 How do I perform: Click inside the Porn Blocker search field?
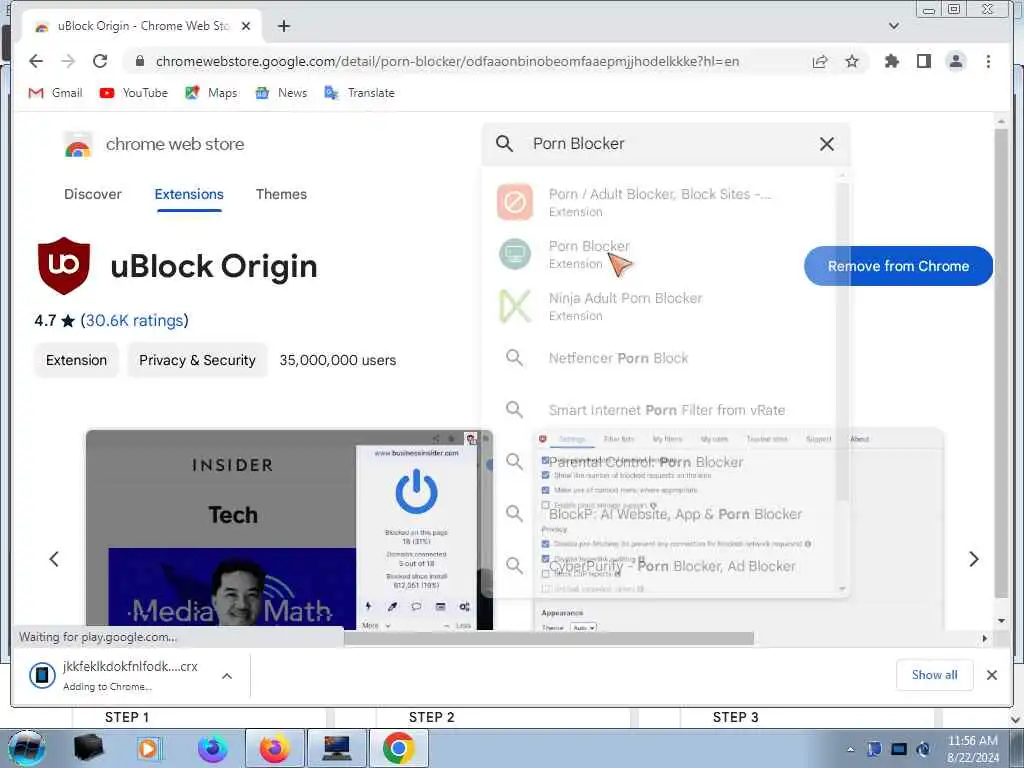click(666, 144)
